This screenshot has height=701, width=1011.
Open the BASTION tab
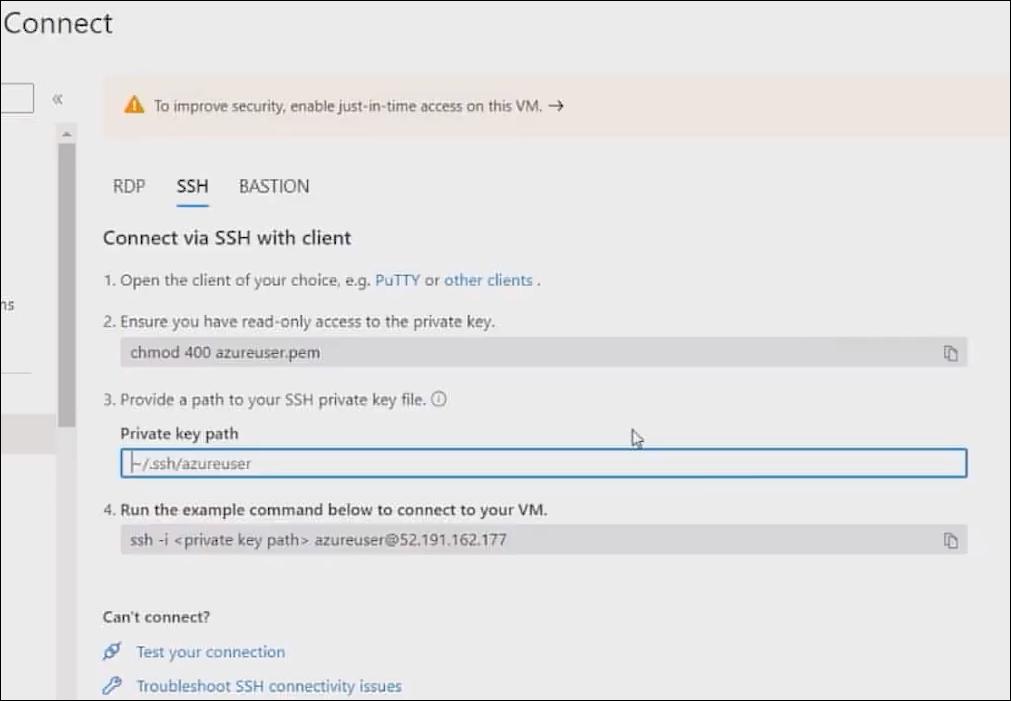274,186
